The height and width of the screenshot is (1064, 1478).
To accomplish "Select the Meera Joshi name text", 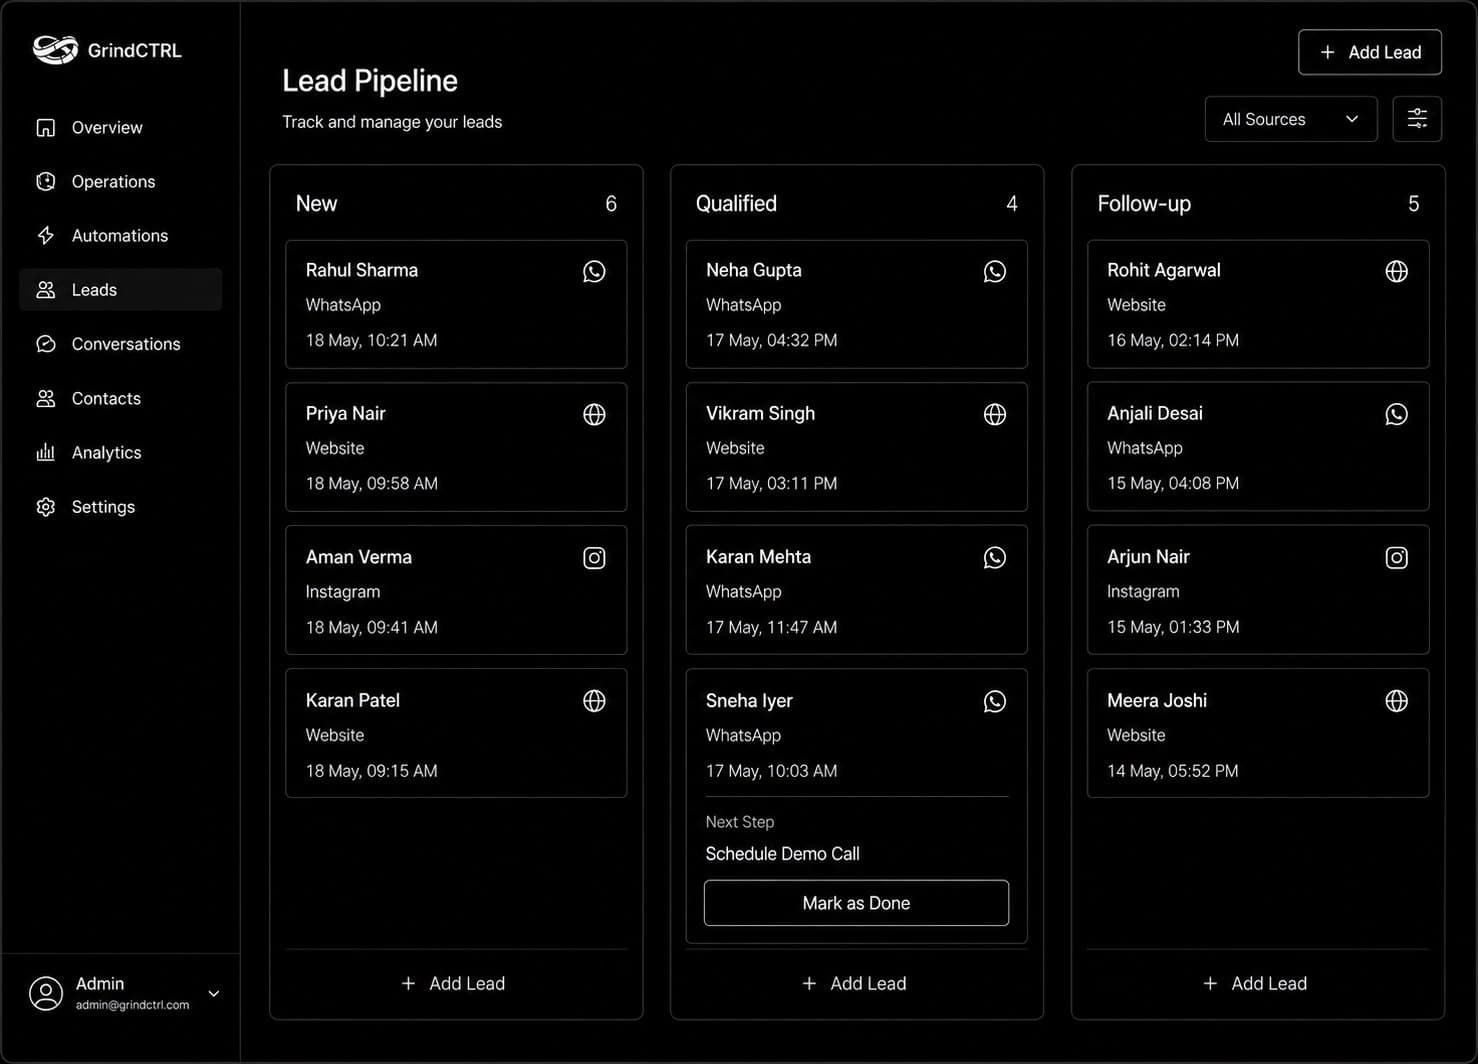I will pyautogui.click(x=1157, y=701).
